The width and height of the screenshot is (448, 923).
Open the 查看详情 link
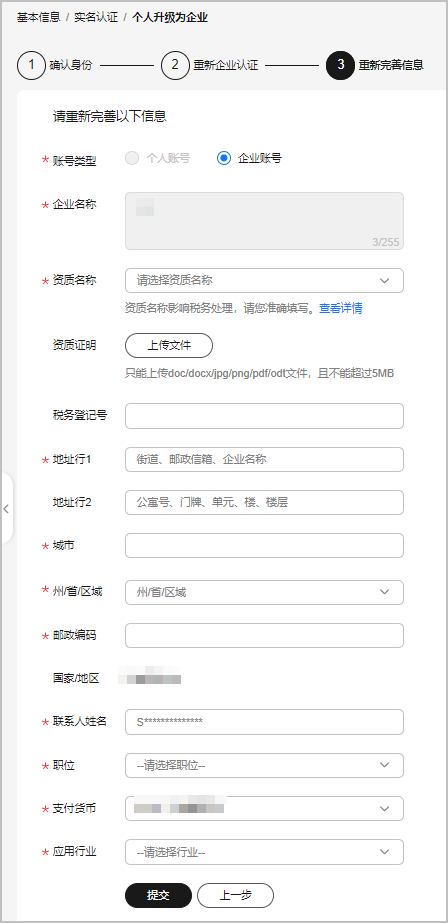tap(341, 308)
